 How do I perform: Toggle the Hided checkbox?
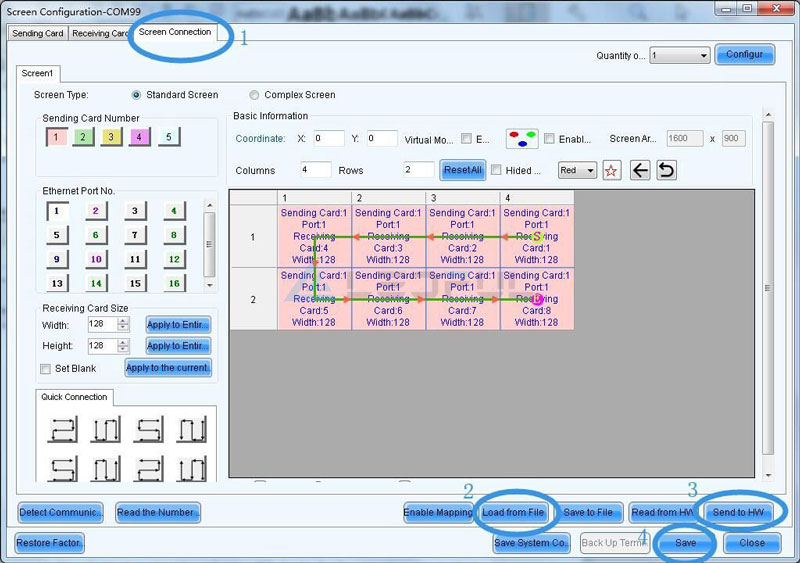coord(497,171)
